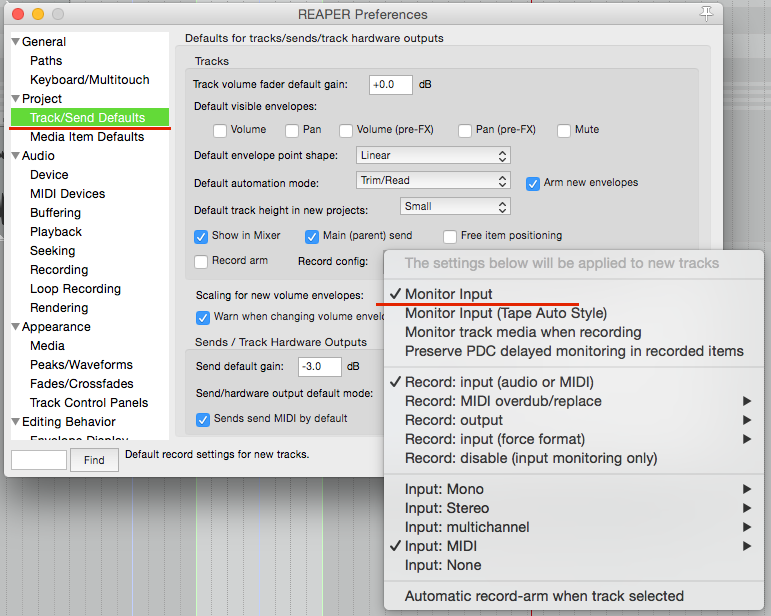Collapse the Audio tree section
This screenshot has width=771, height=616.
click(16, 156)
